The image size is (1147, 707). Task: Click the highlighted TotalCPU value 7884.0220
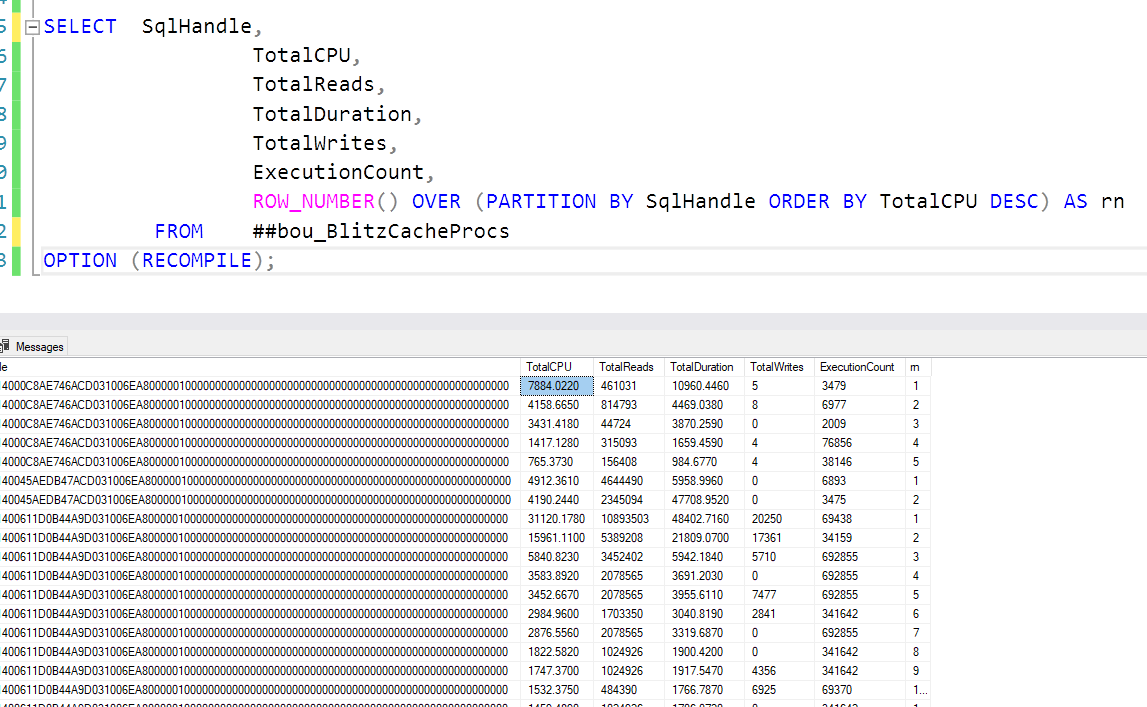tap(555, 386)
